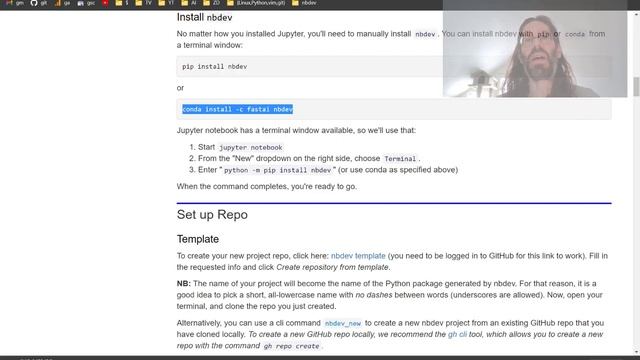This screenshot has height=360, width=640.
Task: Follow the 'gh cli' link
Action: tap(457, 334)
